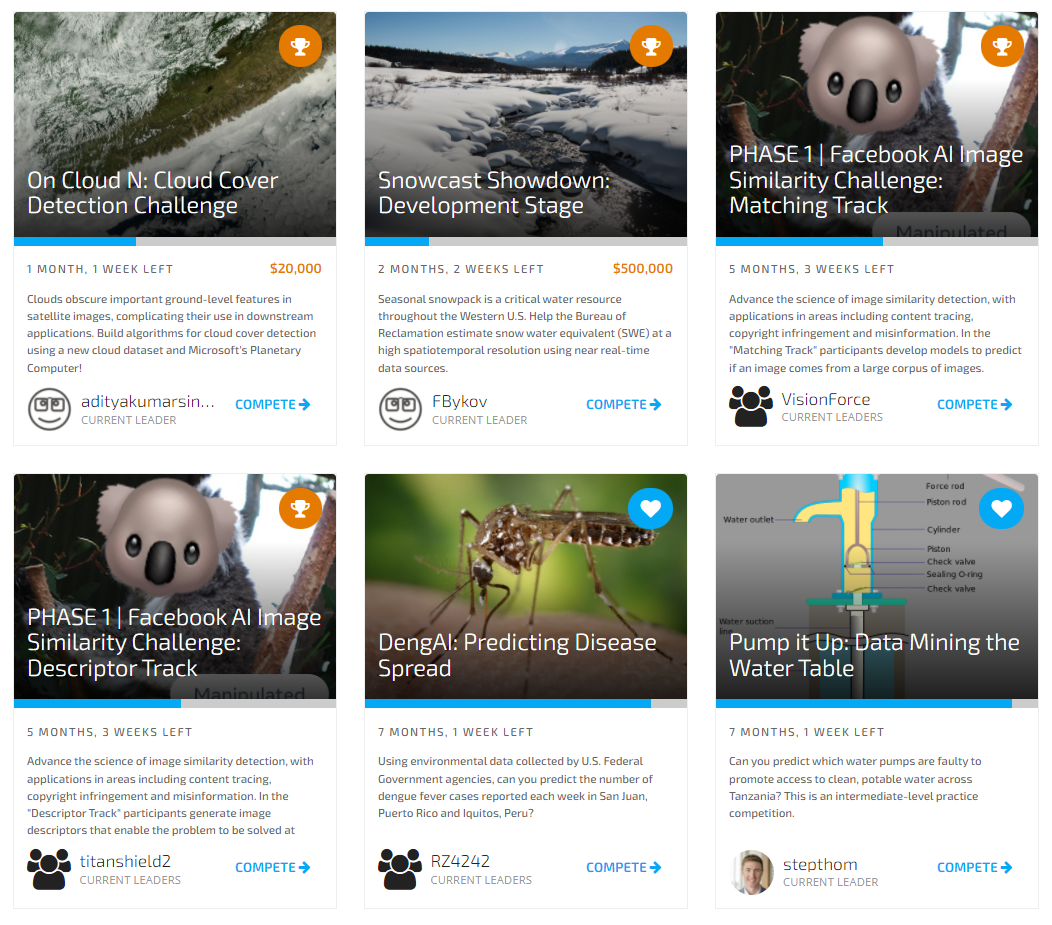Click COMPETE on the Snowcast Showdown card
The height and width of the screenshot is (925, 1052).
(623, 404)
